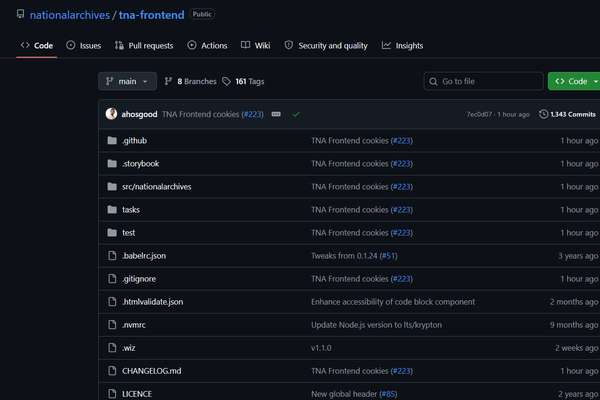Click the repository icon beside nationalarchives
The height and width of the screenshot is (400, 600).
(x=20, y=15)
